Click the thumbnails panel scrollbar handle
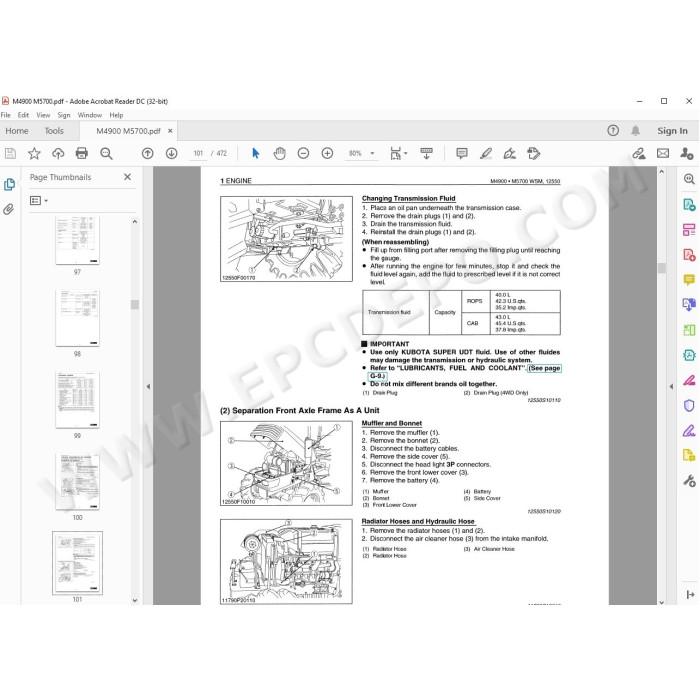700x700 pixels. [135, 304]
